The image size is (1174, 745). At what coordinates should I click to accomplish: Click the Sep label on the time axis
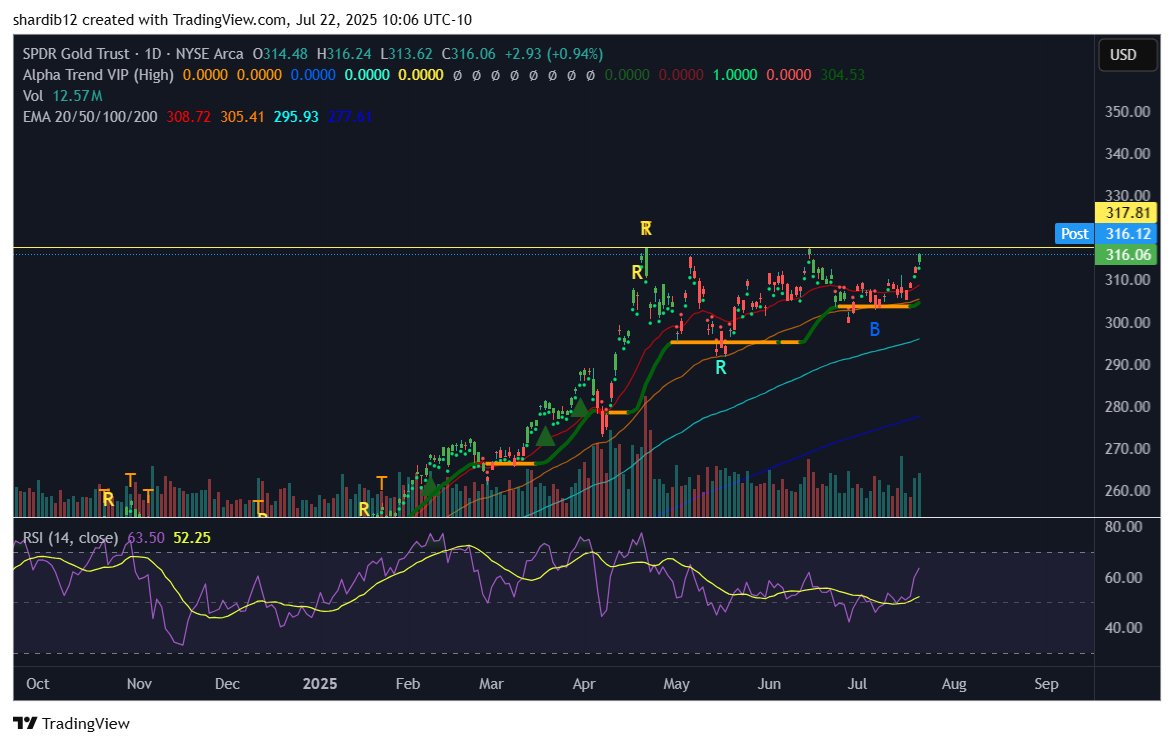pos(1046,684)
